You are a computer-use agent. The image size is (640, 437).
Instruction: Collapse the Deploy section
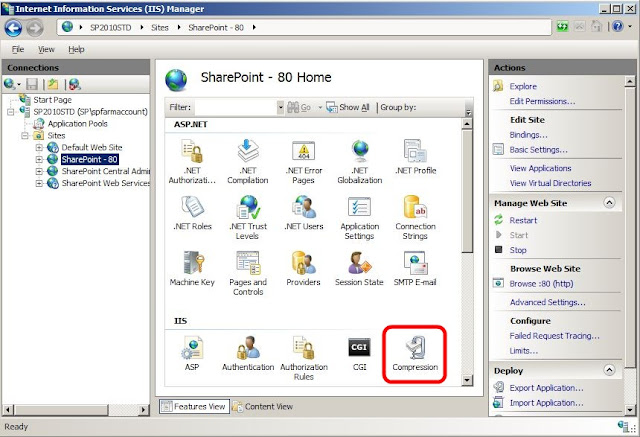pos(609,370)
